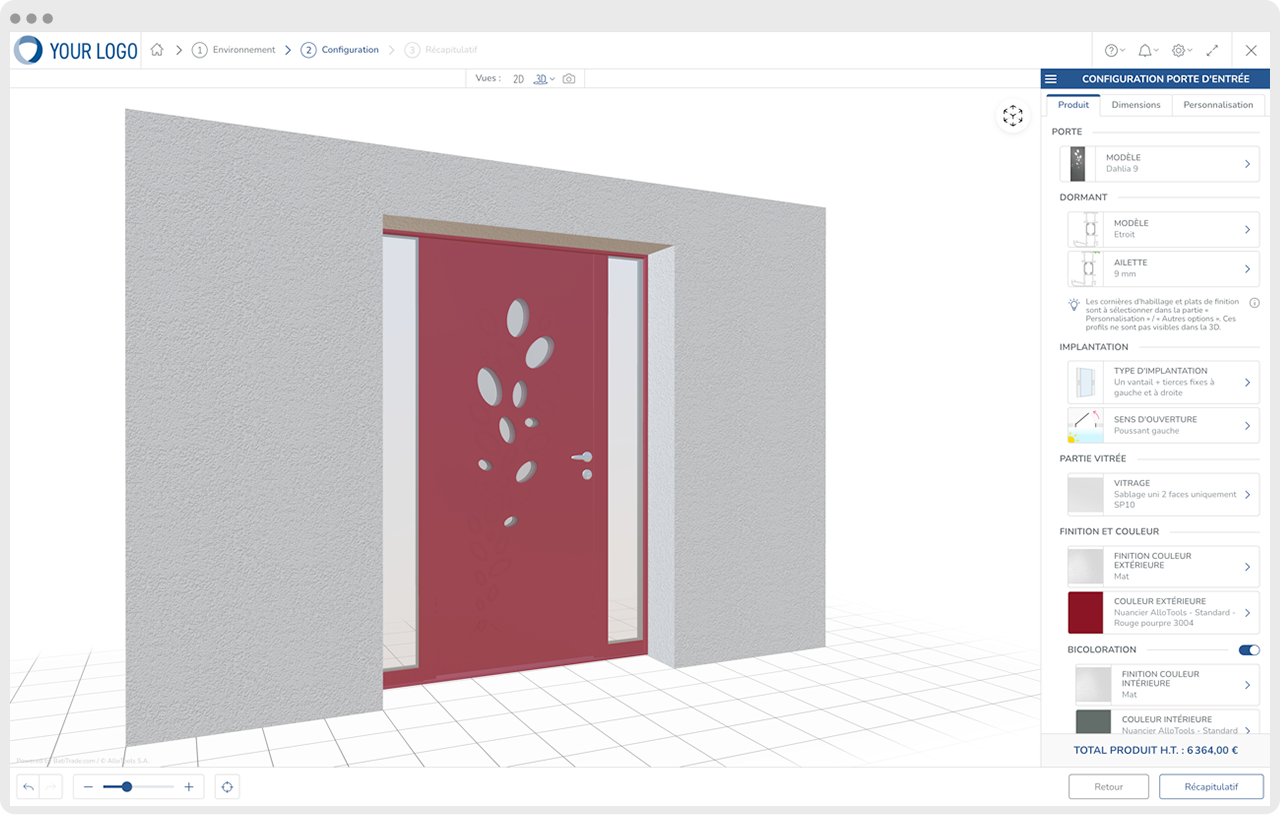Click the Récapitulatif button at the bottom
The image size is (1280, 815).
pyautogui.click(x=1211, y=787)
